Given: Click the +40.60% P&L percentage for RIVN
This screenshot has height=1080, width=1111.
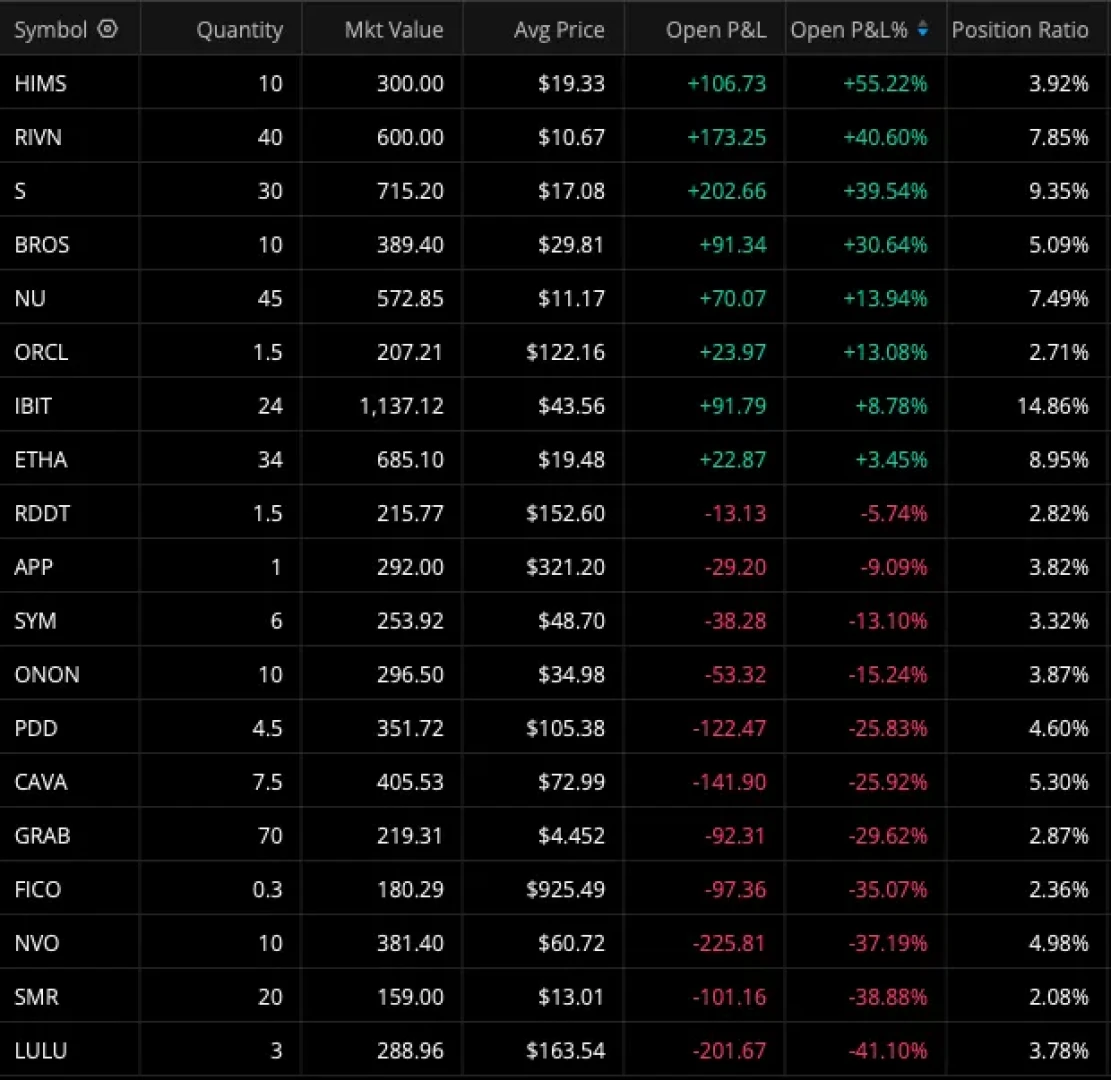Looking at the screenshot, I should pos(885,137).
